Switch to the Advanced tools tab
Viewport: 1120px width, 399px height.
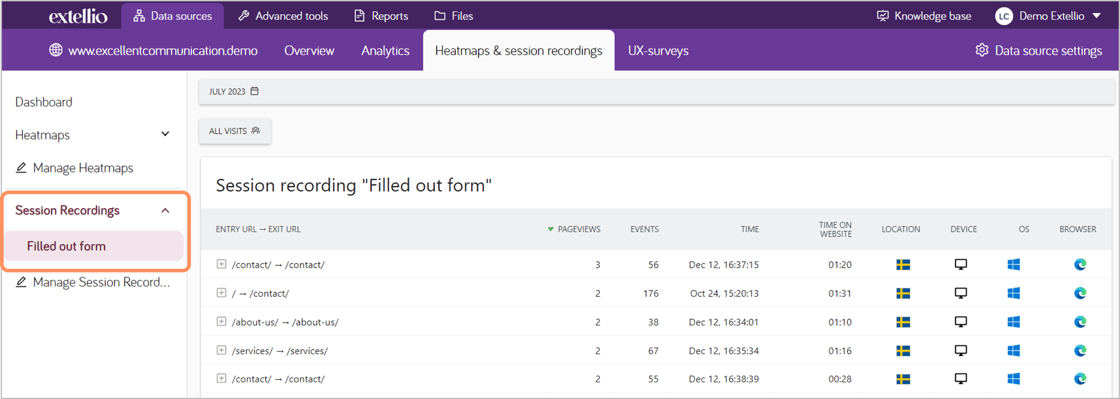pyautogui.click(x=283, y=16)
